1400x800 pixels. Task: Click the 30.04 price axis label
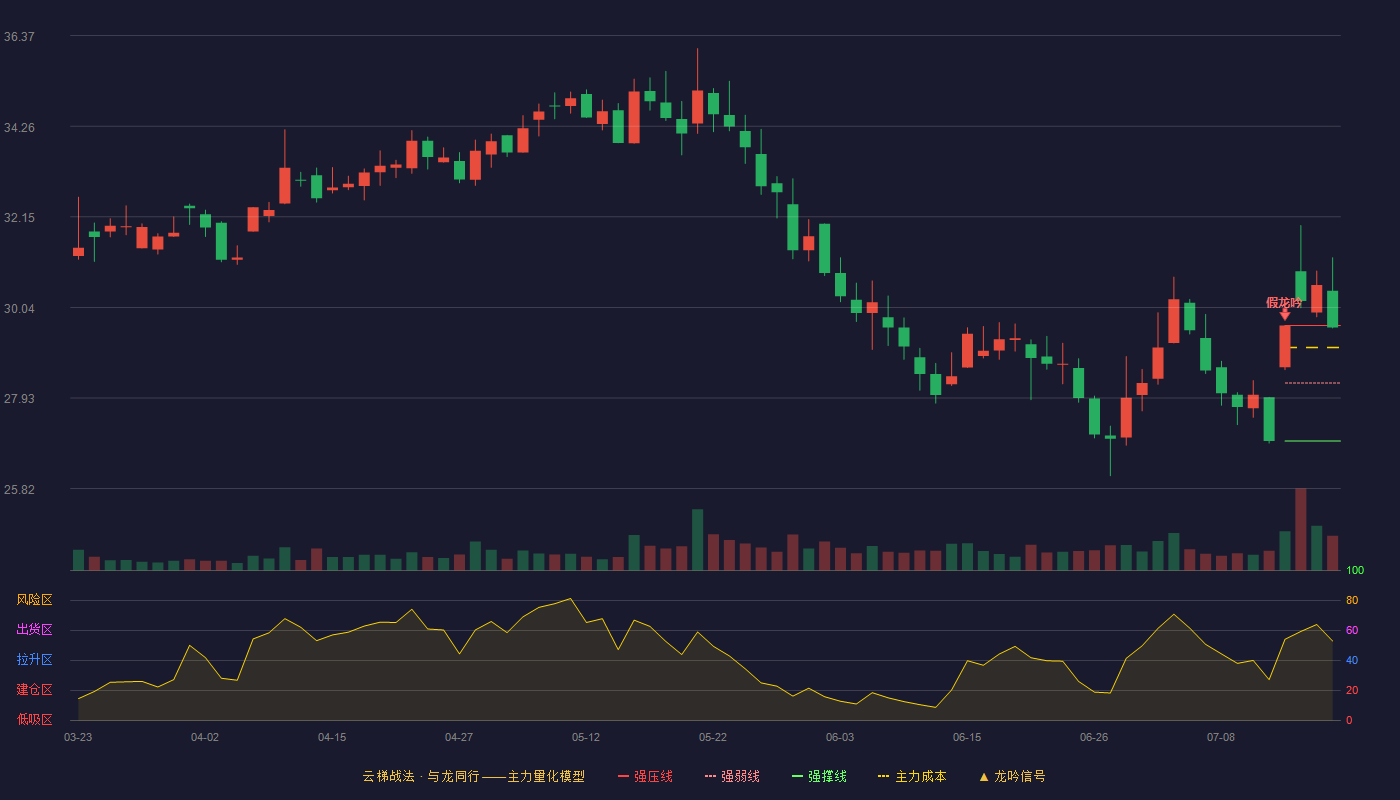coord(19,309)
